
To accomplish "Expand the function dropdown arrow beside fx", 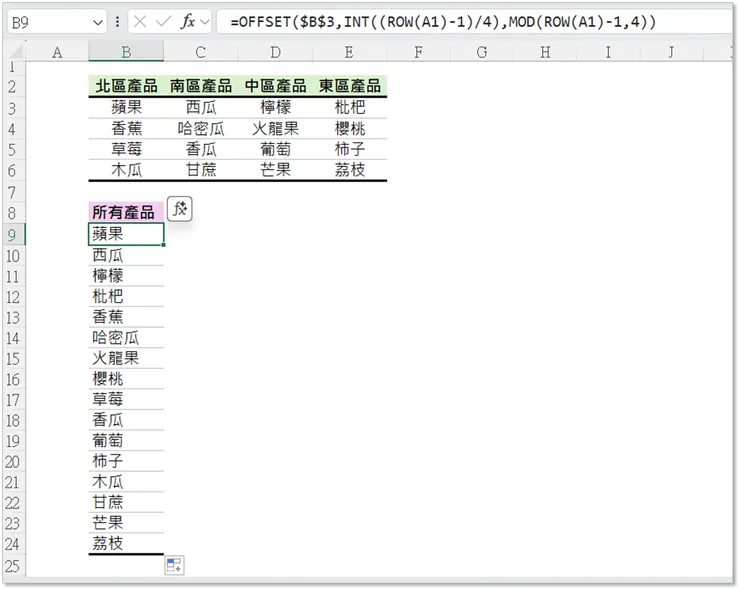I will click(204, 22).
